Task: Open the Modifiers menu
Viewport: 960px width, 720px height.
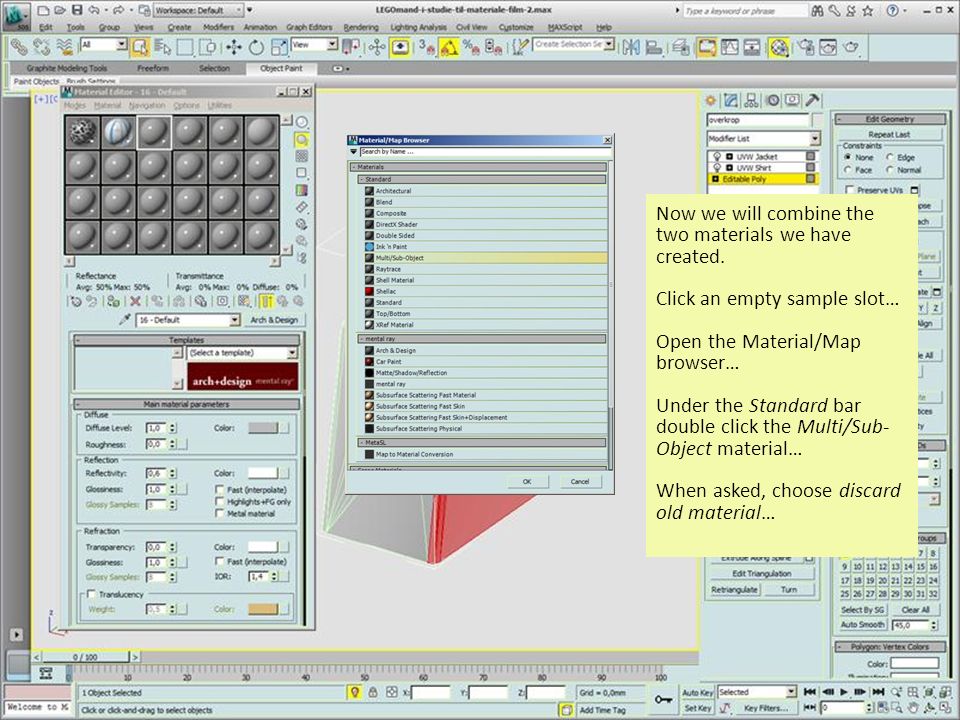Action: [x=218, y=28]
